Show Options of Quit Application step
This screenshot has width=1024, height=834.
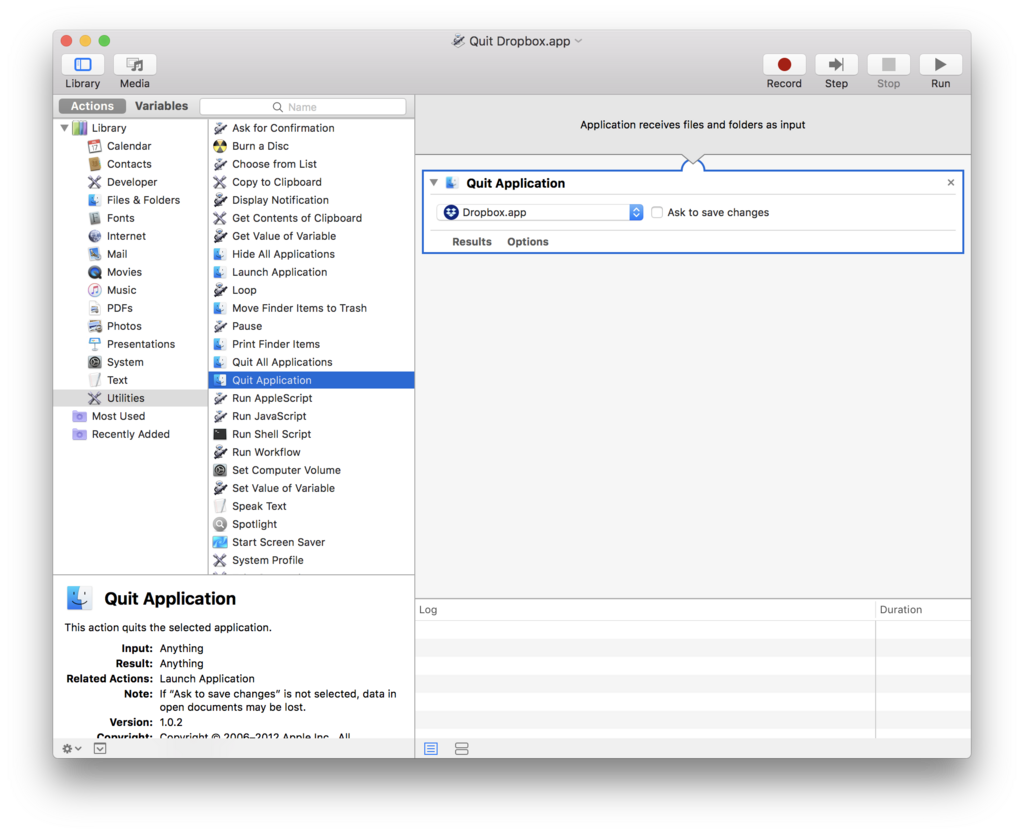pos(528,242)
